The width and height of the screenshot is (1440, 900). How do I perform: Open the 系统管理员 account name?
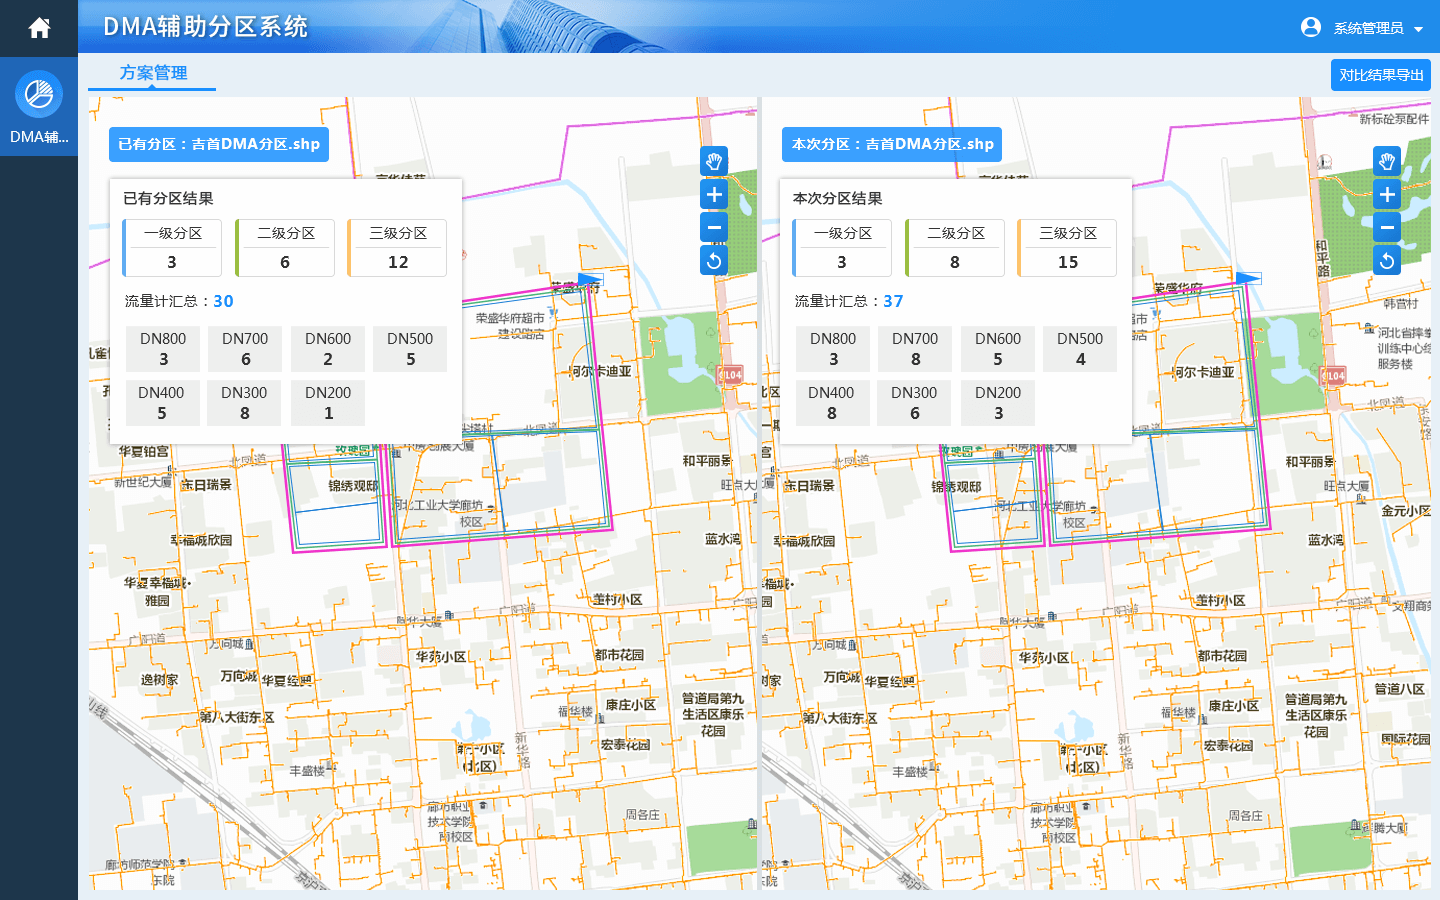pos(1368,28)
